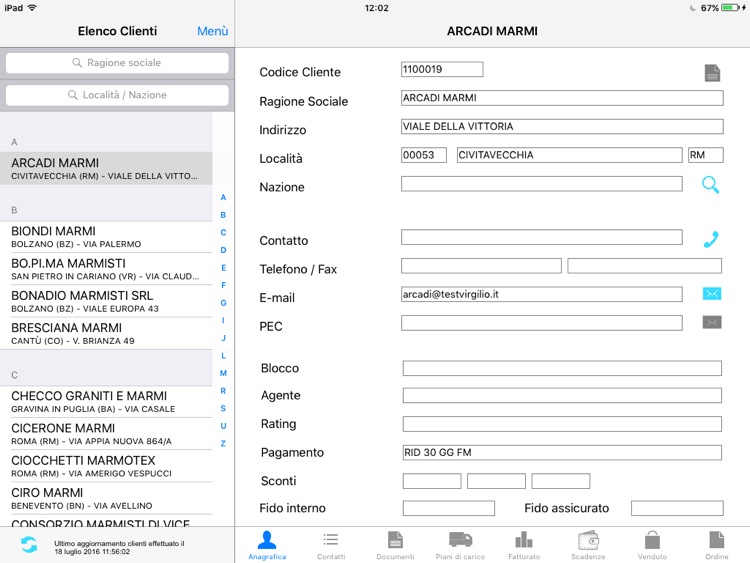The image size is (750, 563).
Task: Click the Pagamento field RID 30 GG FM
Action: 562,453
